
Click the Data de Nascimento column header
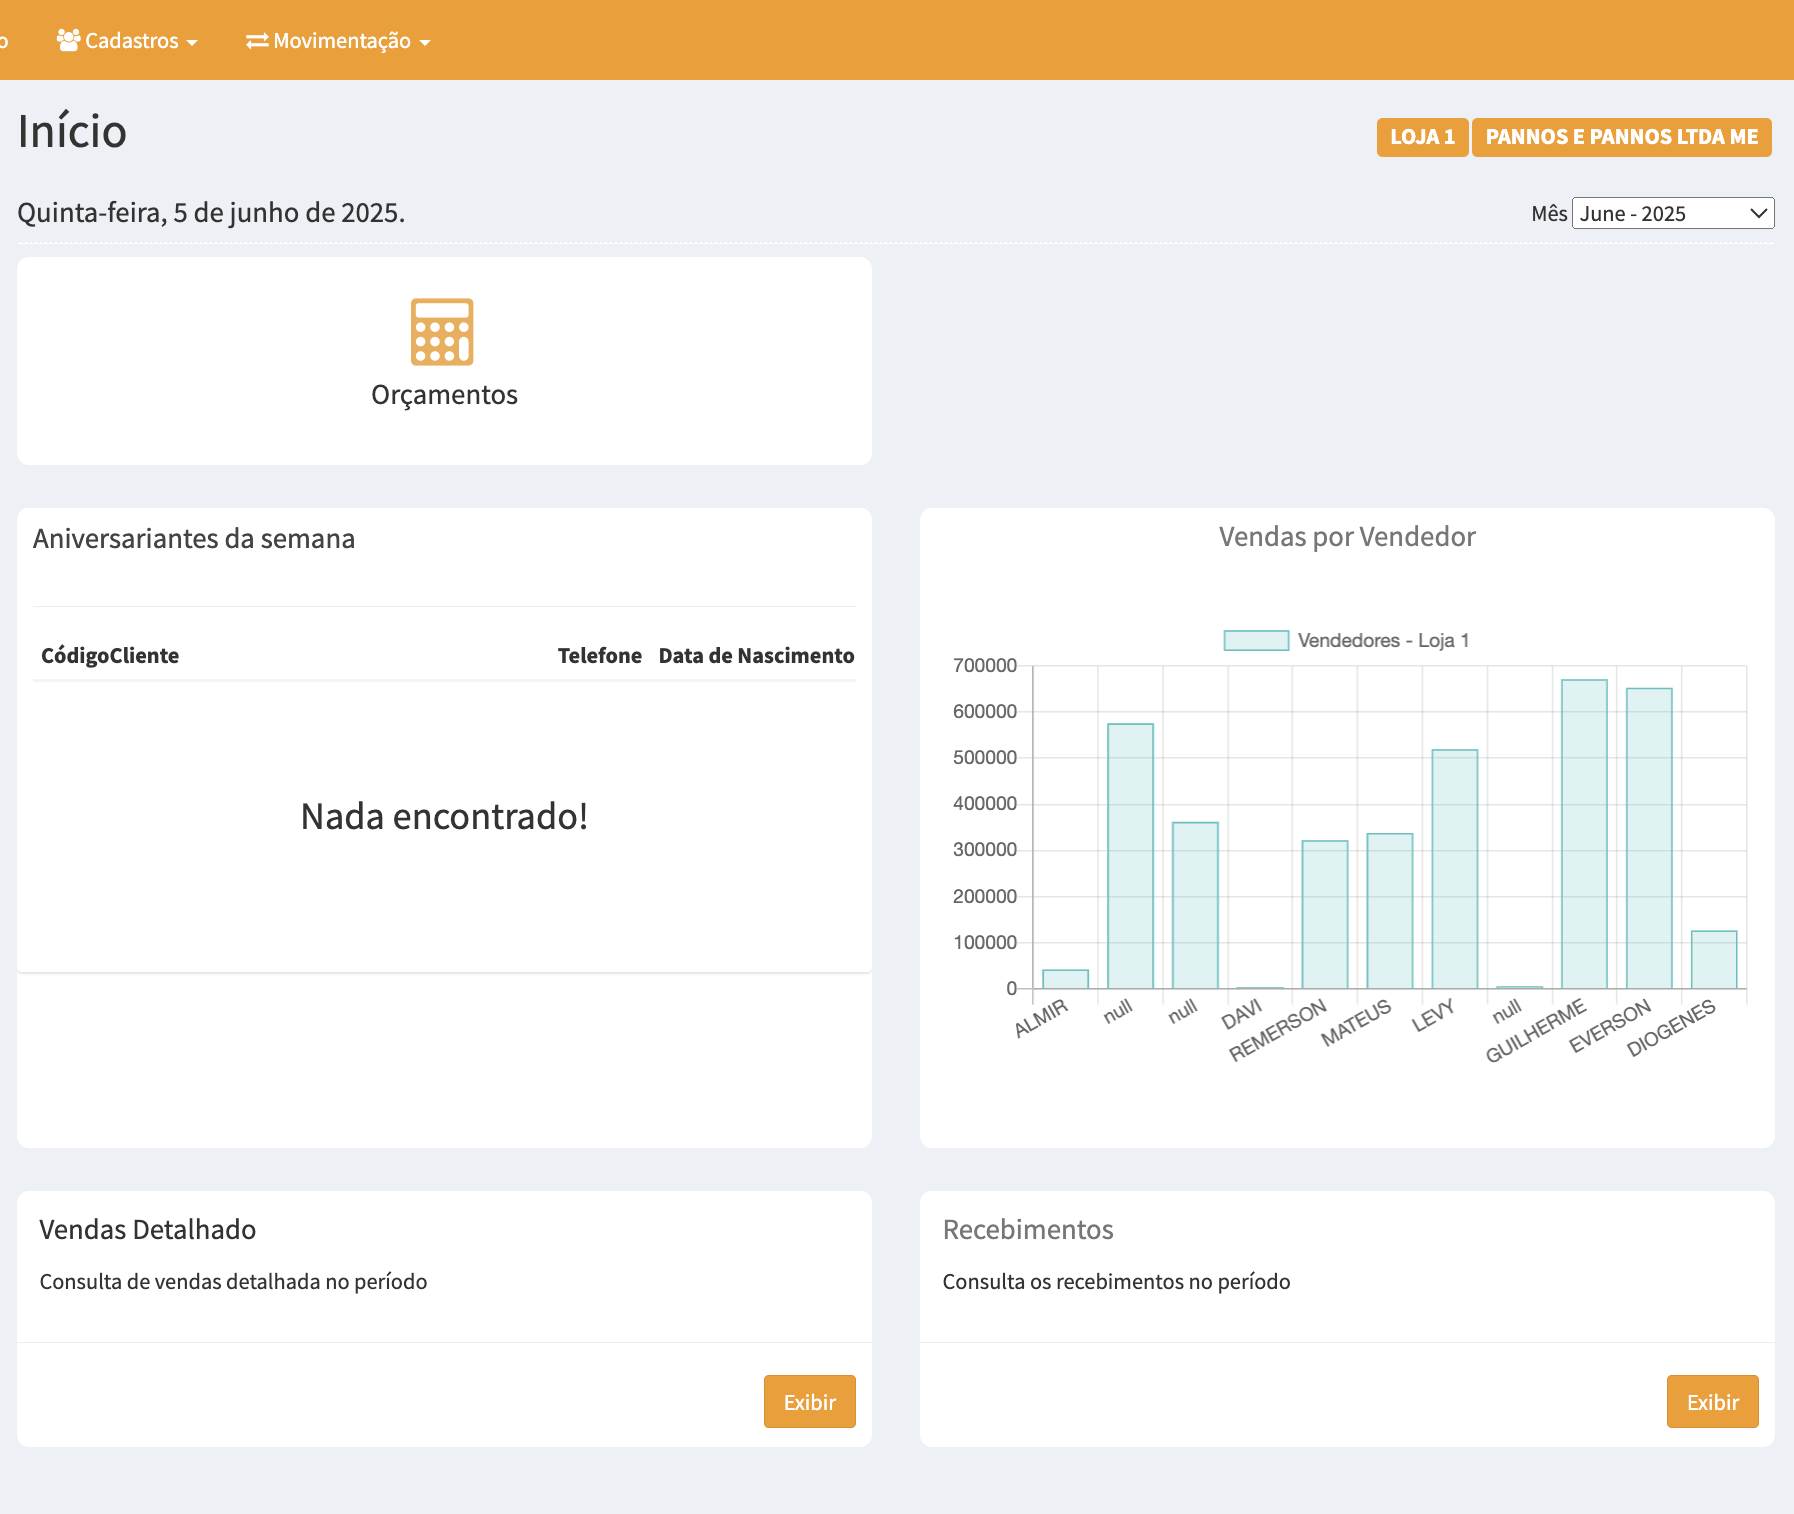point(756,656)
